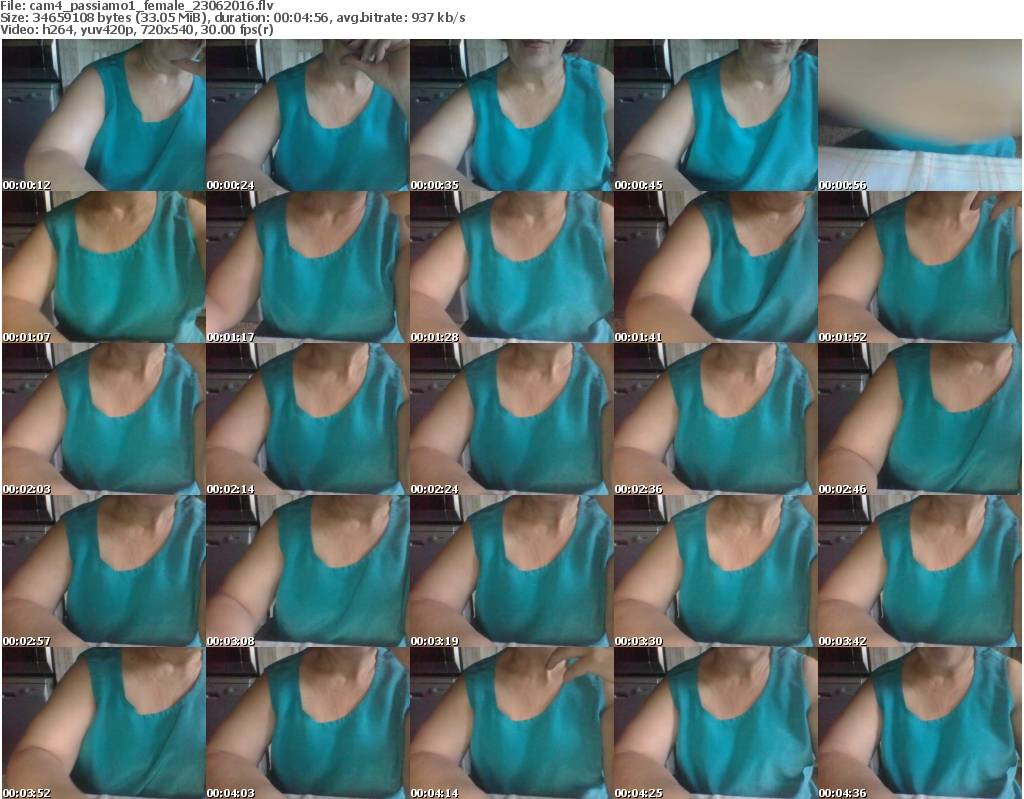Pick the thumbnail marked 00:02:14
This screenshot has height=799, width=1024.
308,419
